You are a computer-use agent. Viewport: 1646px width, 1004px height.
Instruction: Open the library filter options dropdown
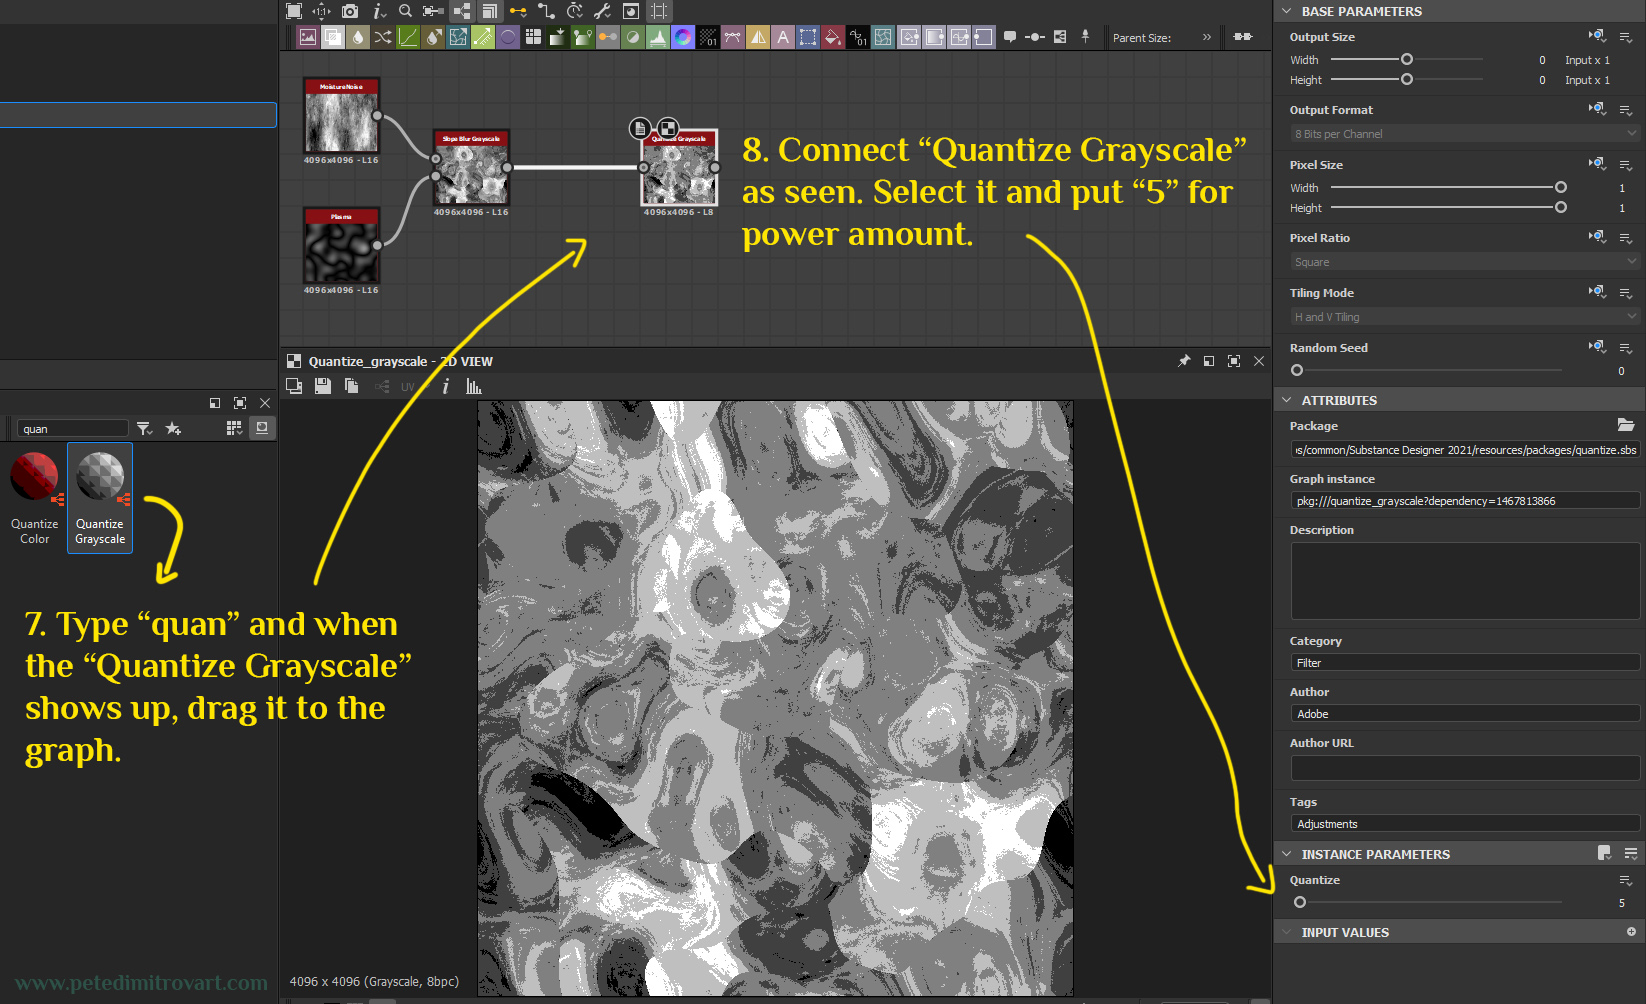point(145,428)
